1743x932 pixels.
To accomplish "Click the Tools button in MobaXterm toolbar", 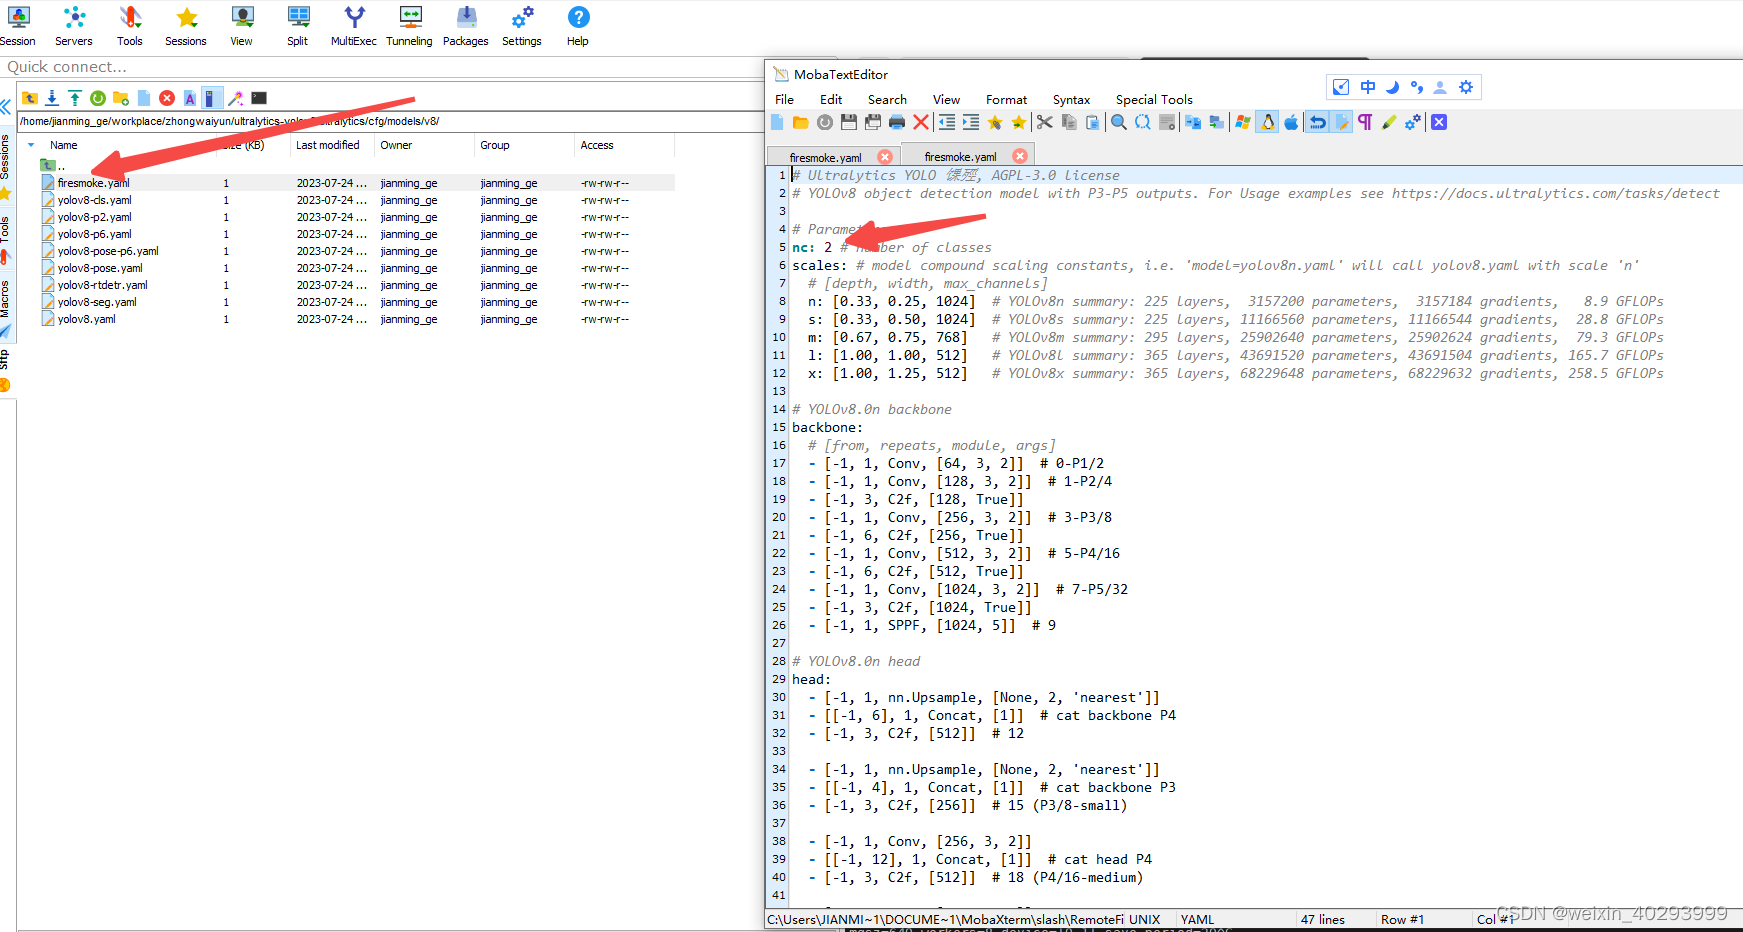I will pyautogui.click(x=130, y=26).
